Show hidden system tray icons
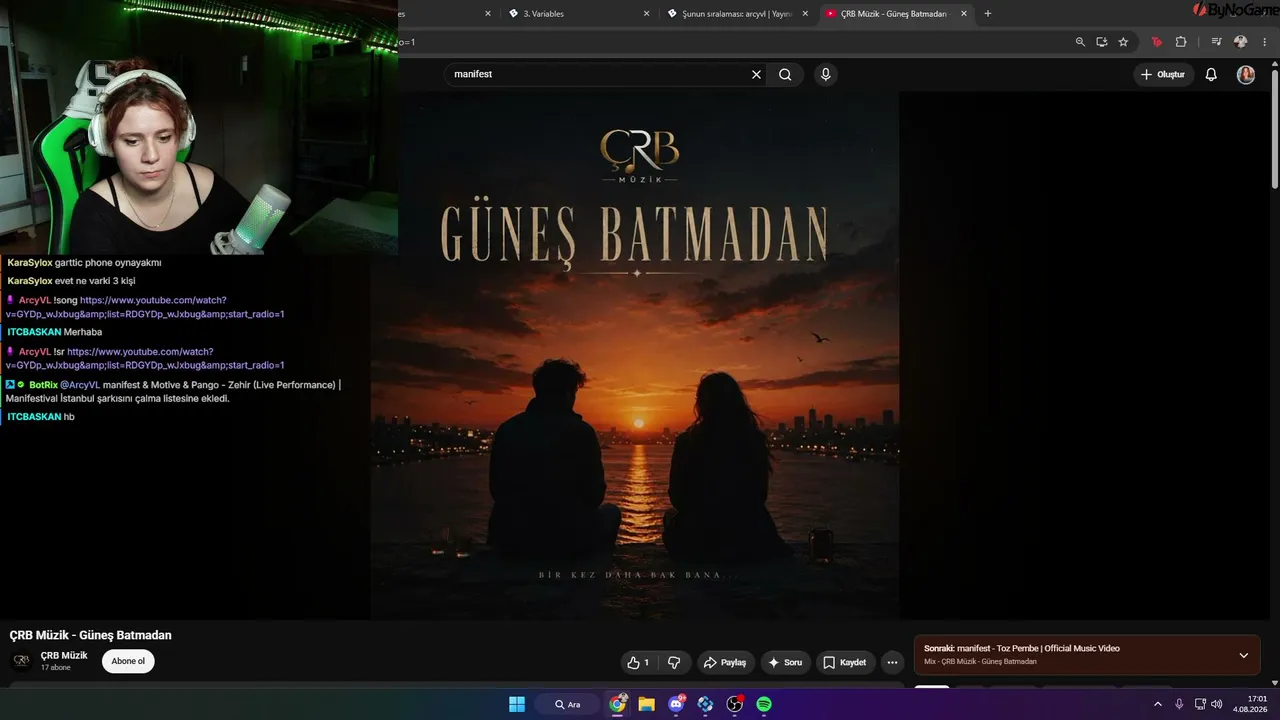This screenshot has width=1280, height=720. coord(1158,704)
